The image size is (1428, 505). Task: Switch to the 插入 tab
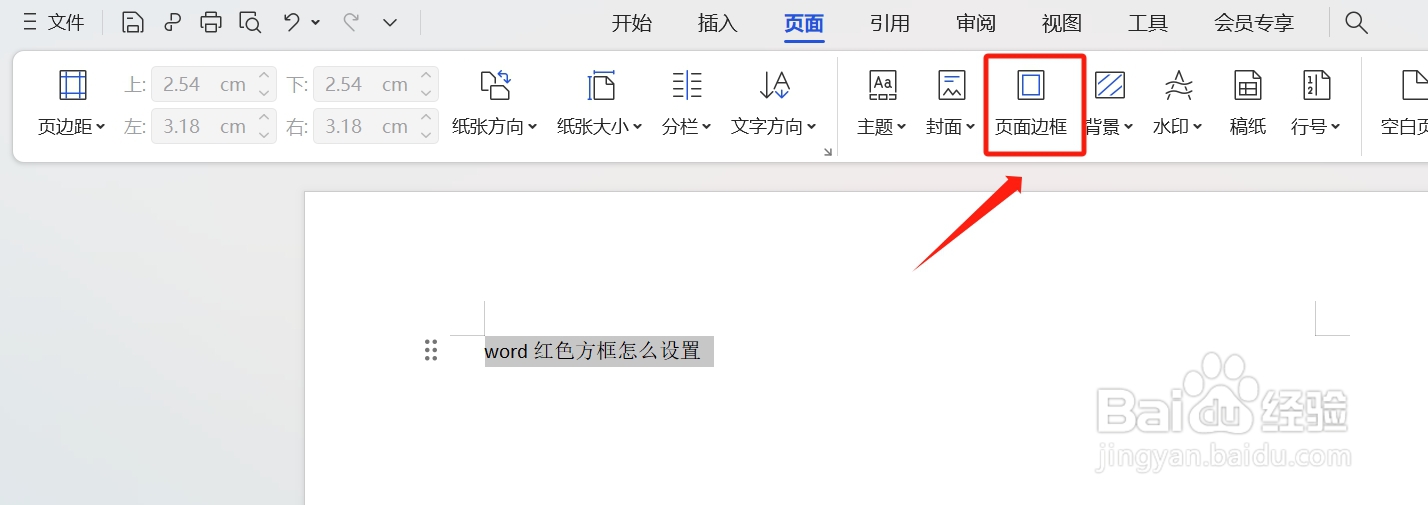717,23
